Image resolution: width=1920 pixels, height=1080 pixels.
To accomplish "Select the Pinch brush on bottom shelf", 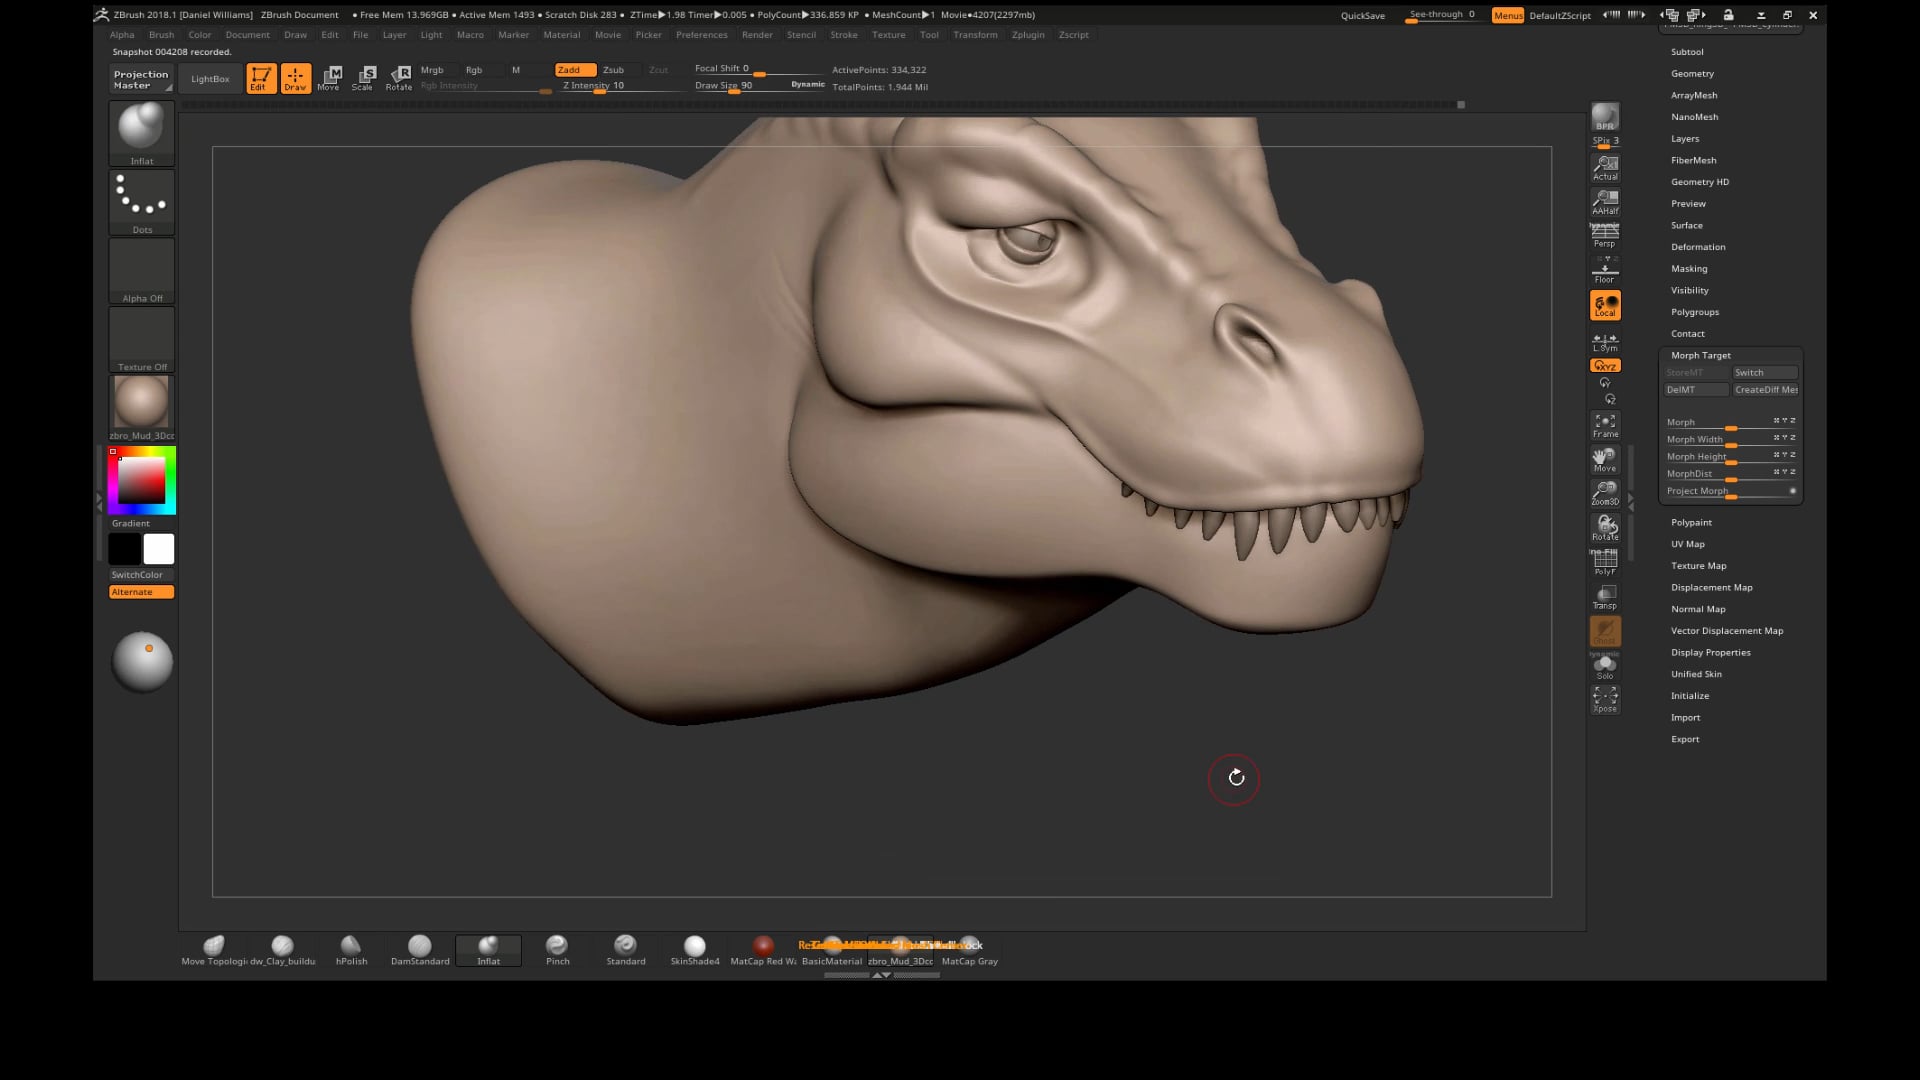I will coord(557,950).
